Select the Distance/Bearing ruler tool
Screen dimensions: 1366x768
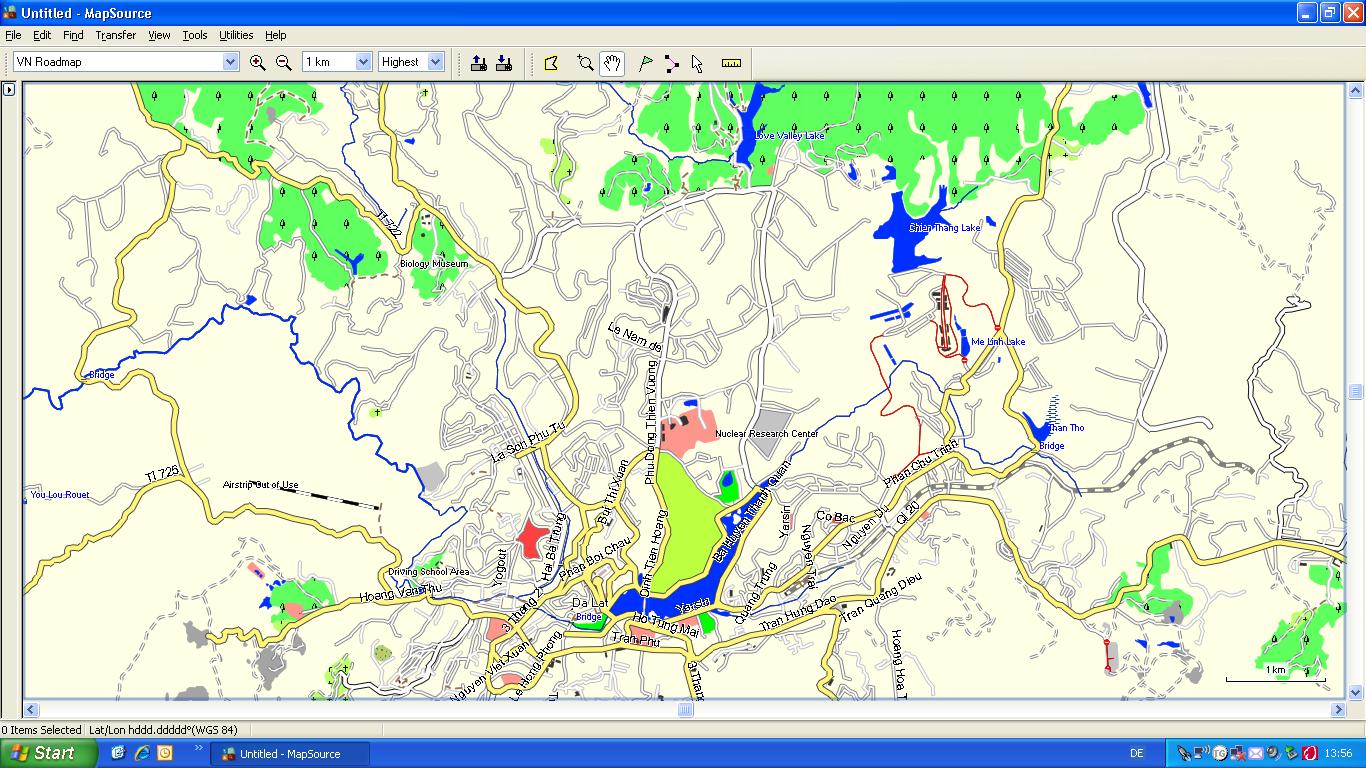pos(732,62)
